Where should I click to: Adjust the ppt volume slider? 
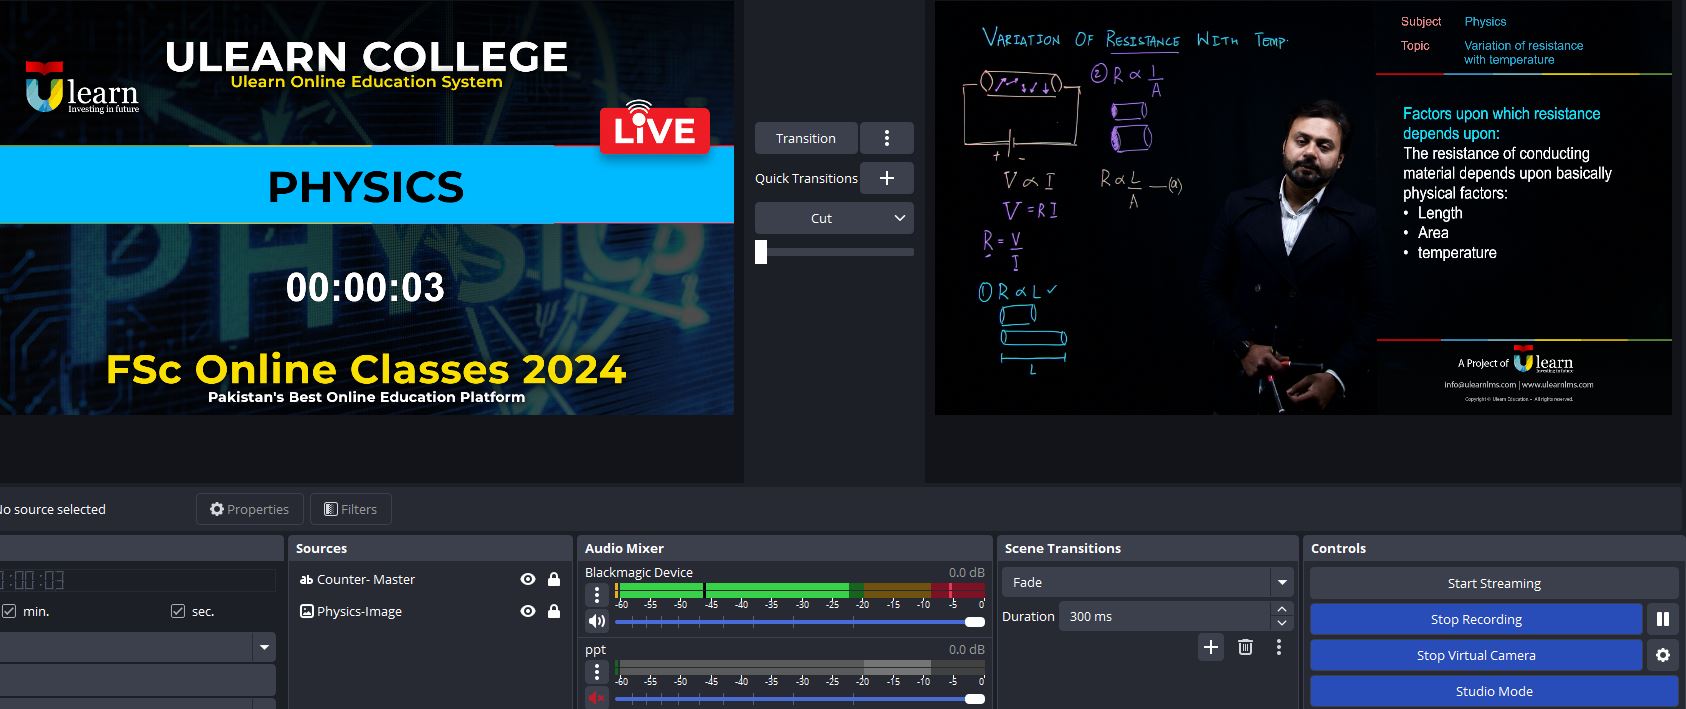800,698
